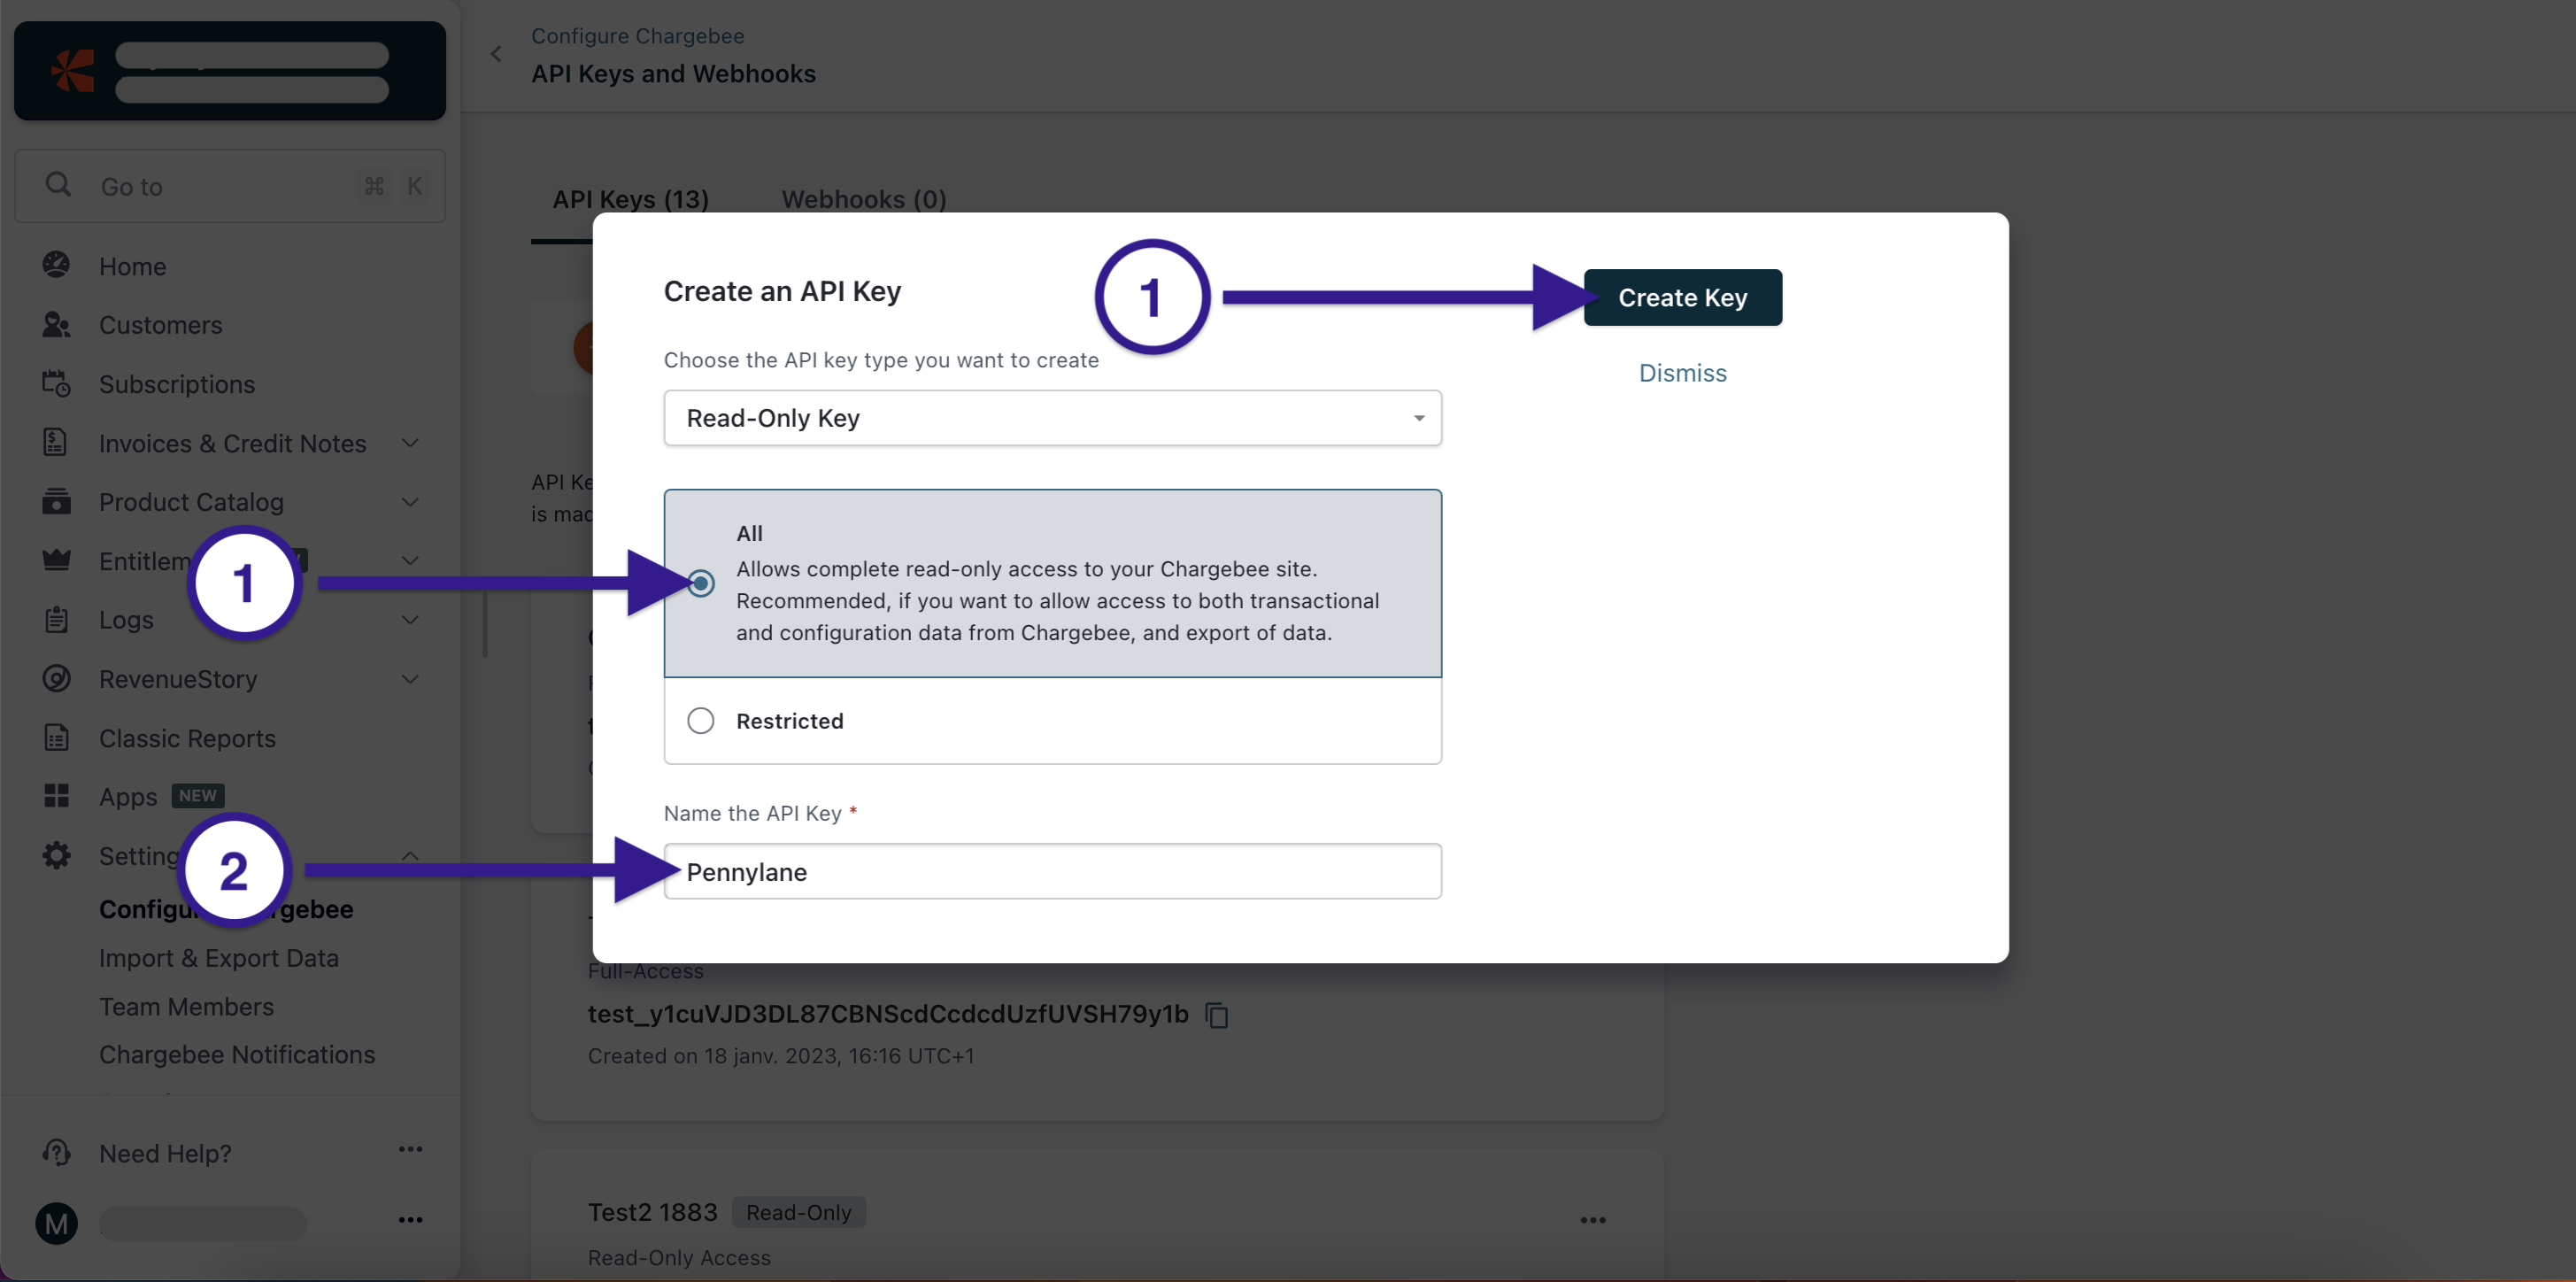Click the Created on 18 janv. 2023 text

pyautogui.click(x=781, y=1055)
